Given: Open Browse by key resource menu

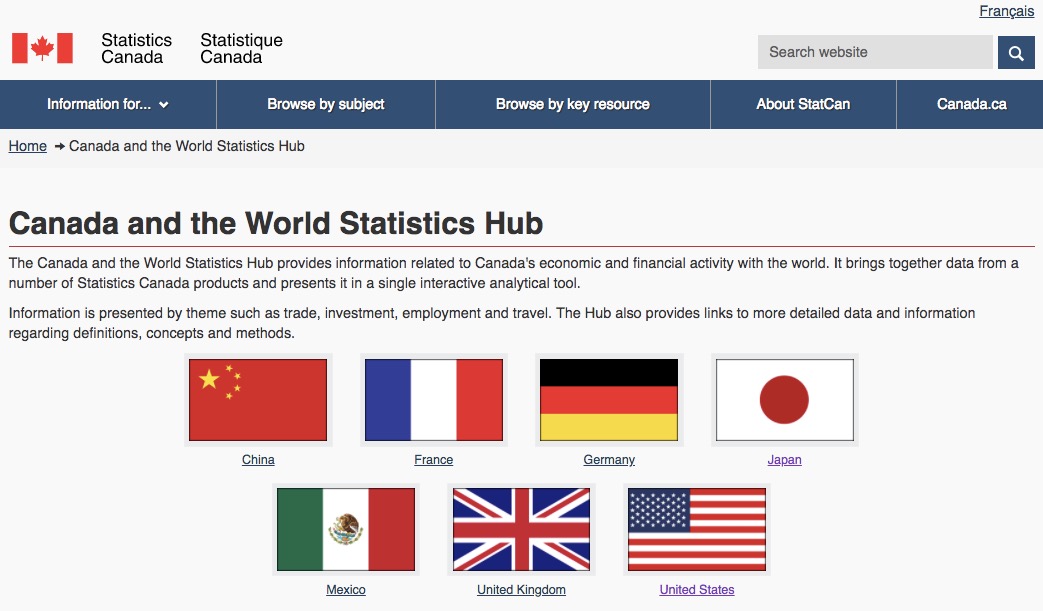Looking at the screenshot, I should pos(572,104).
